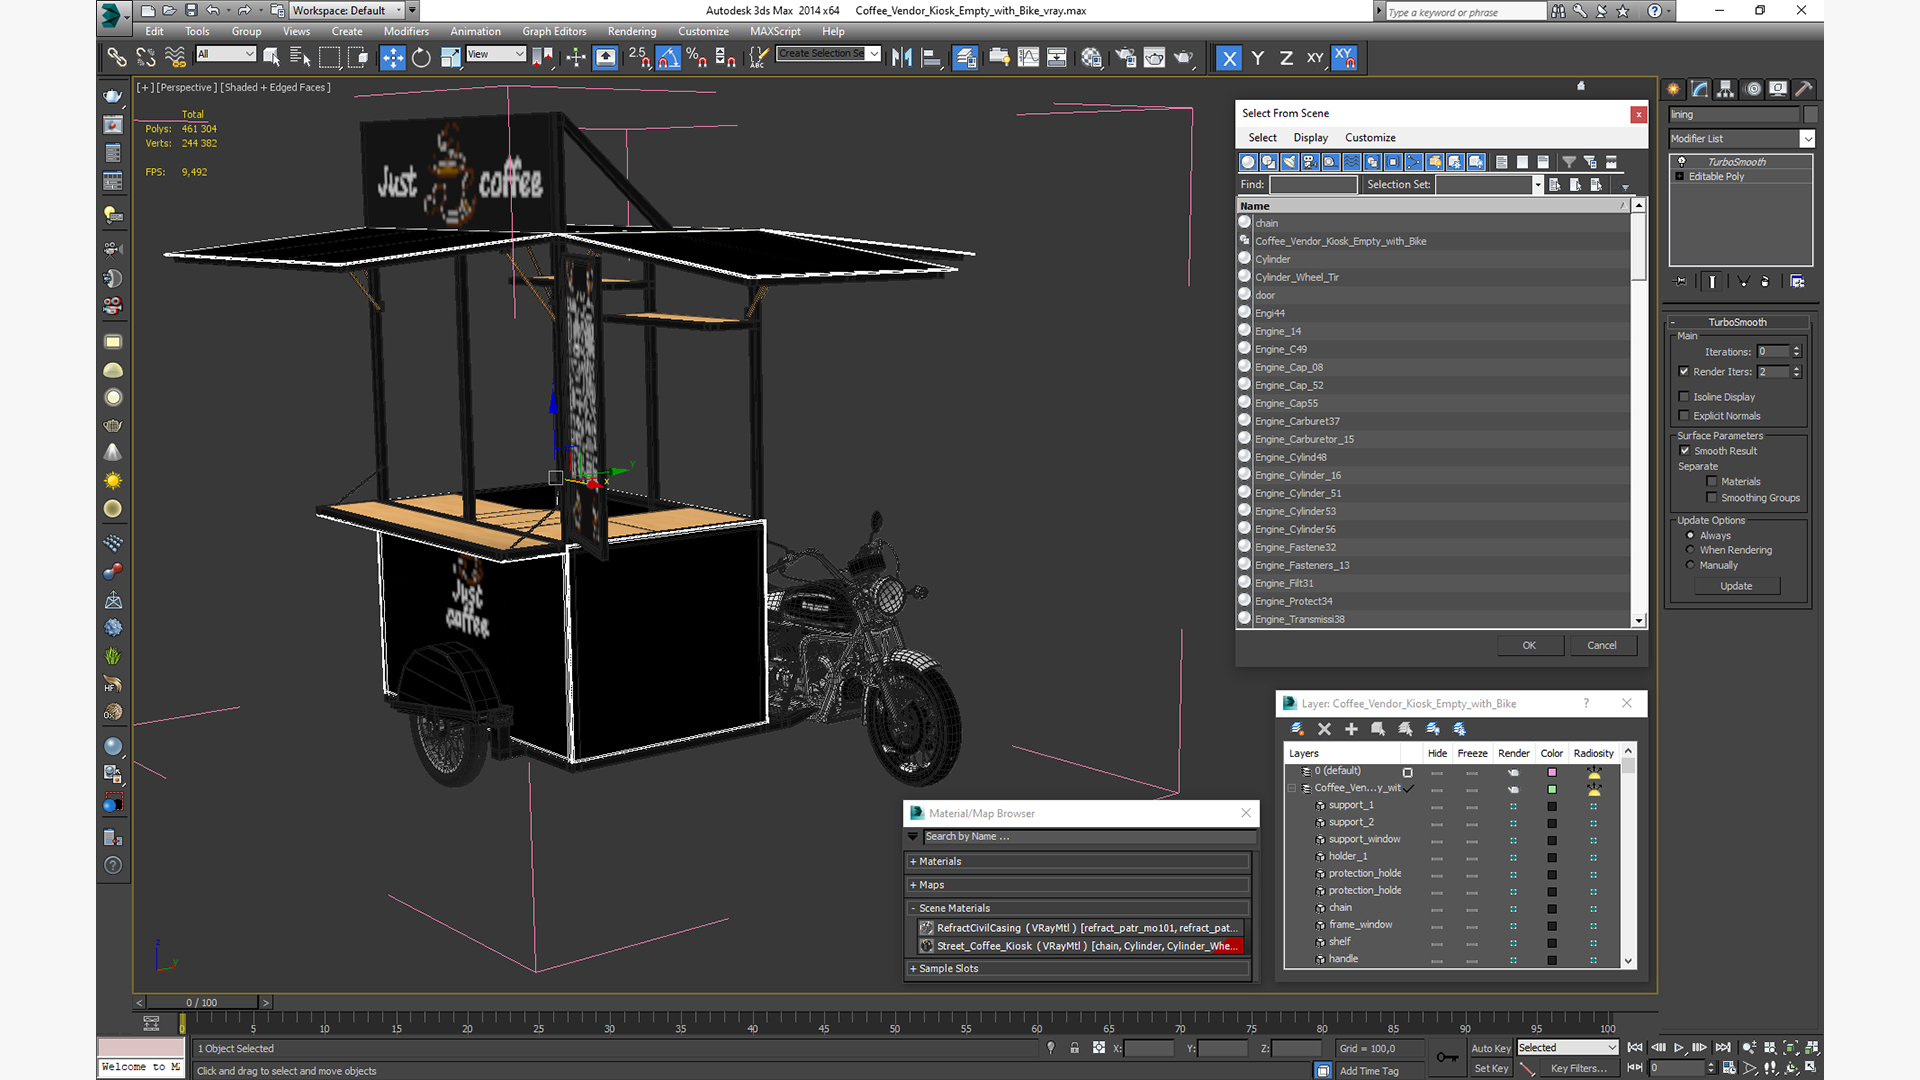The height and width of the screenshot is (1080, 1920).
Task: Open the Hierarchy command panel tab
Action: tap(1725, 89)
